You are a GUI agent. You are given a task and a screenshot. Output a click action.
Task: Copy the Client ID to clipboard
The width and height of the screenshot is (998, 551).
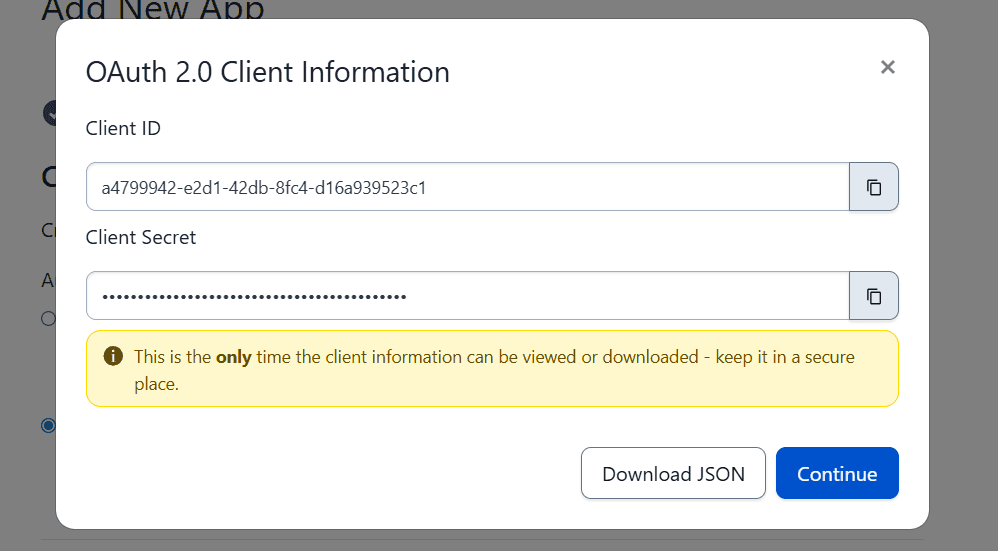coord(874,187)
